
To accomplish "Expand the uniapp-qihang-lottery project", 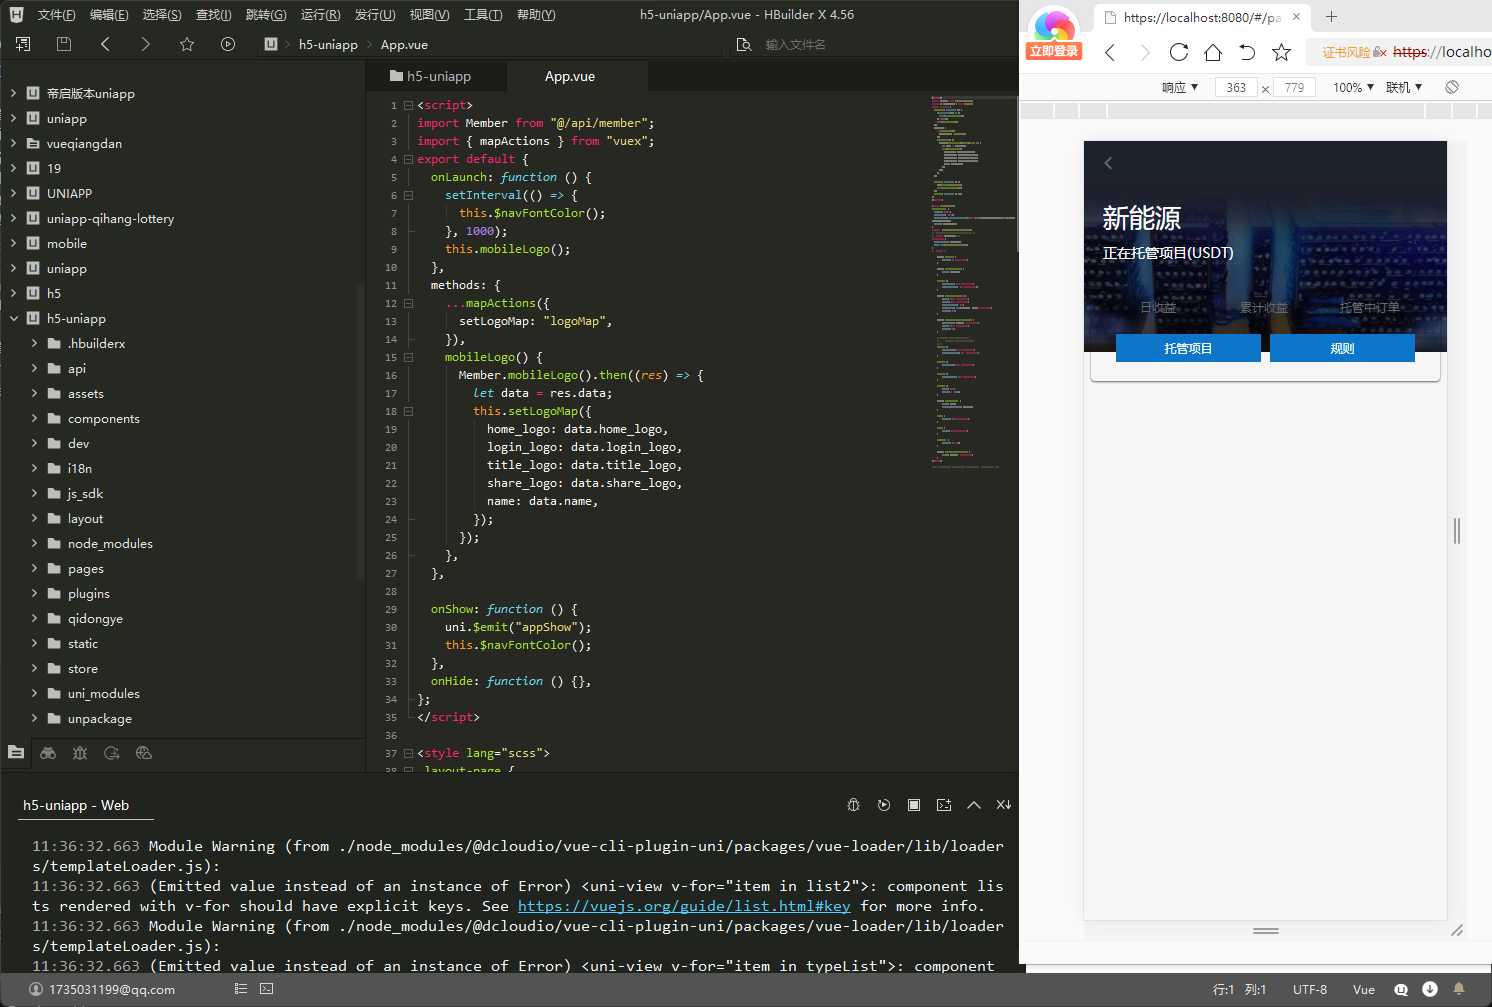I will pos(14,219).
